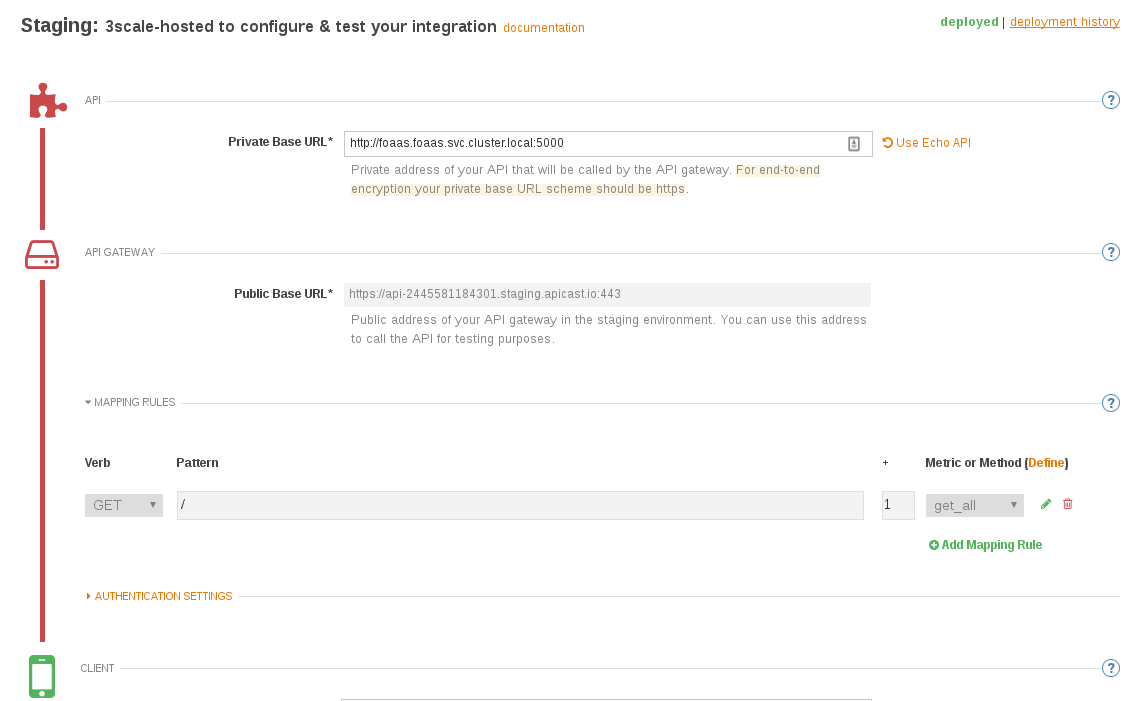The width and height of the screenshot is (1130, 701).
Task: Expand Authentication Settings section
Action: pyautogui.click(x=159, y=597)
